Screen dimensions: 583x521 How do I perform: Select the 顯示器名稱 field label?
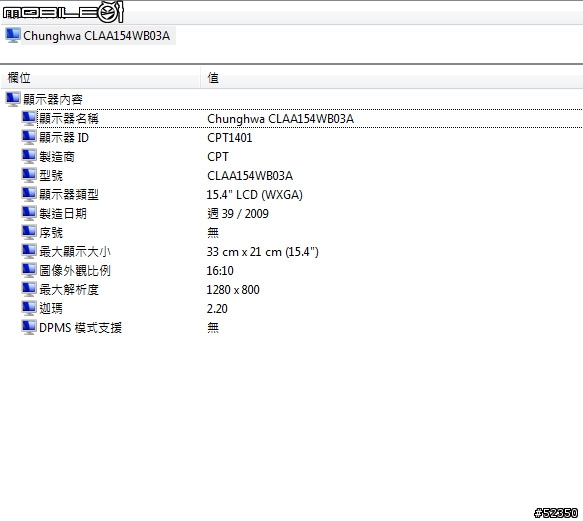pyautogui.click(x=69, y=119)
